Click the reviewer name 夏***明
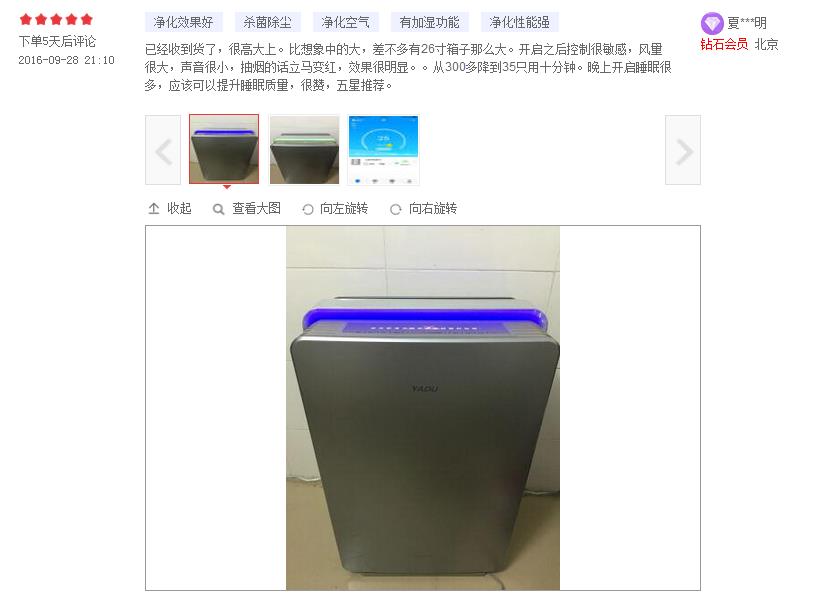This screenshot has height=597, width=813. point(747,23)
